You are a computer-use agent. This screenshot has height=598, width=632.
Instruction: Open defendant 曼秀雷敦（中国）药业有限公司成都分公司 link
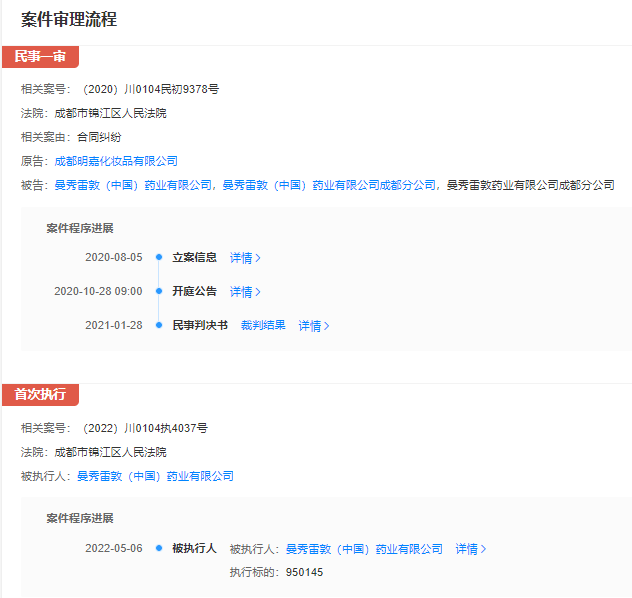(x=329, y=185)
